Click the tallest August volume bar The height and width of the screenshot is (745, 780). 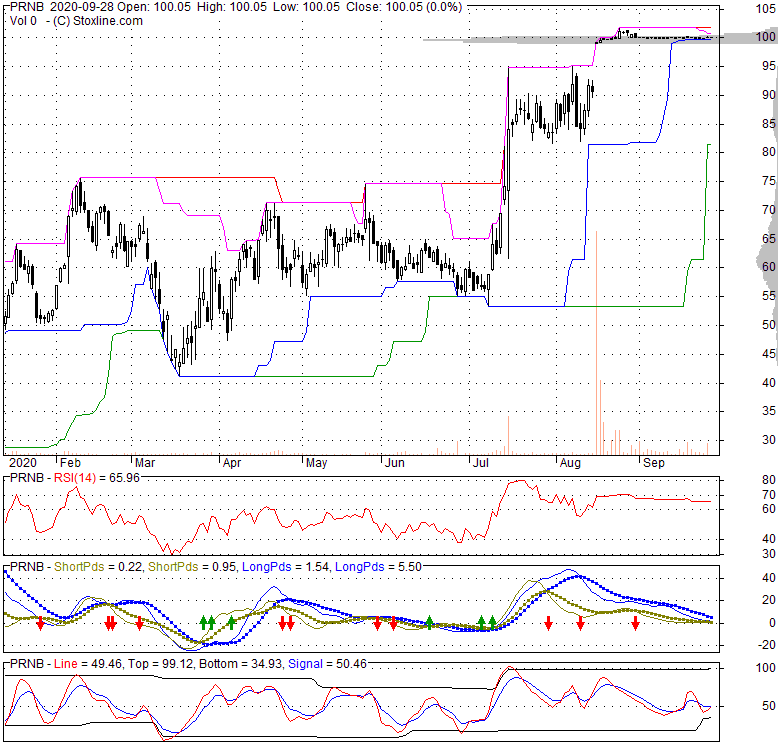(596, 342)
